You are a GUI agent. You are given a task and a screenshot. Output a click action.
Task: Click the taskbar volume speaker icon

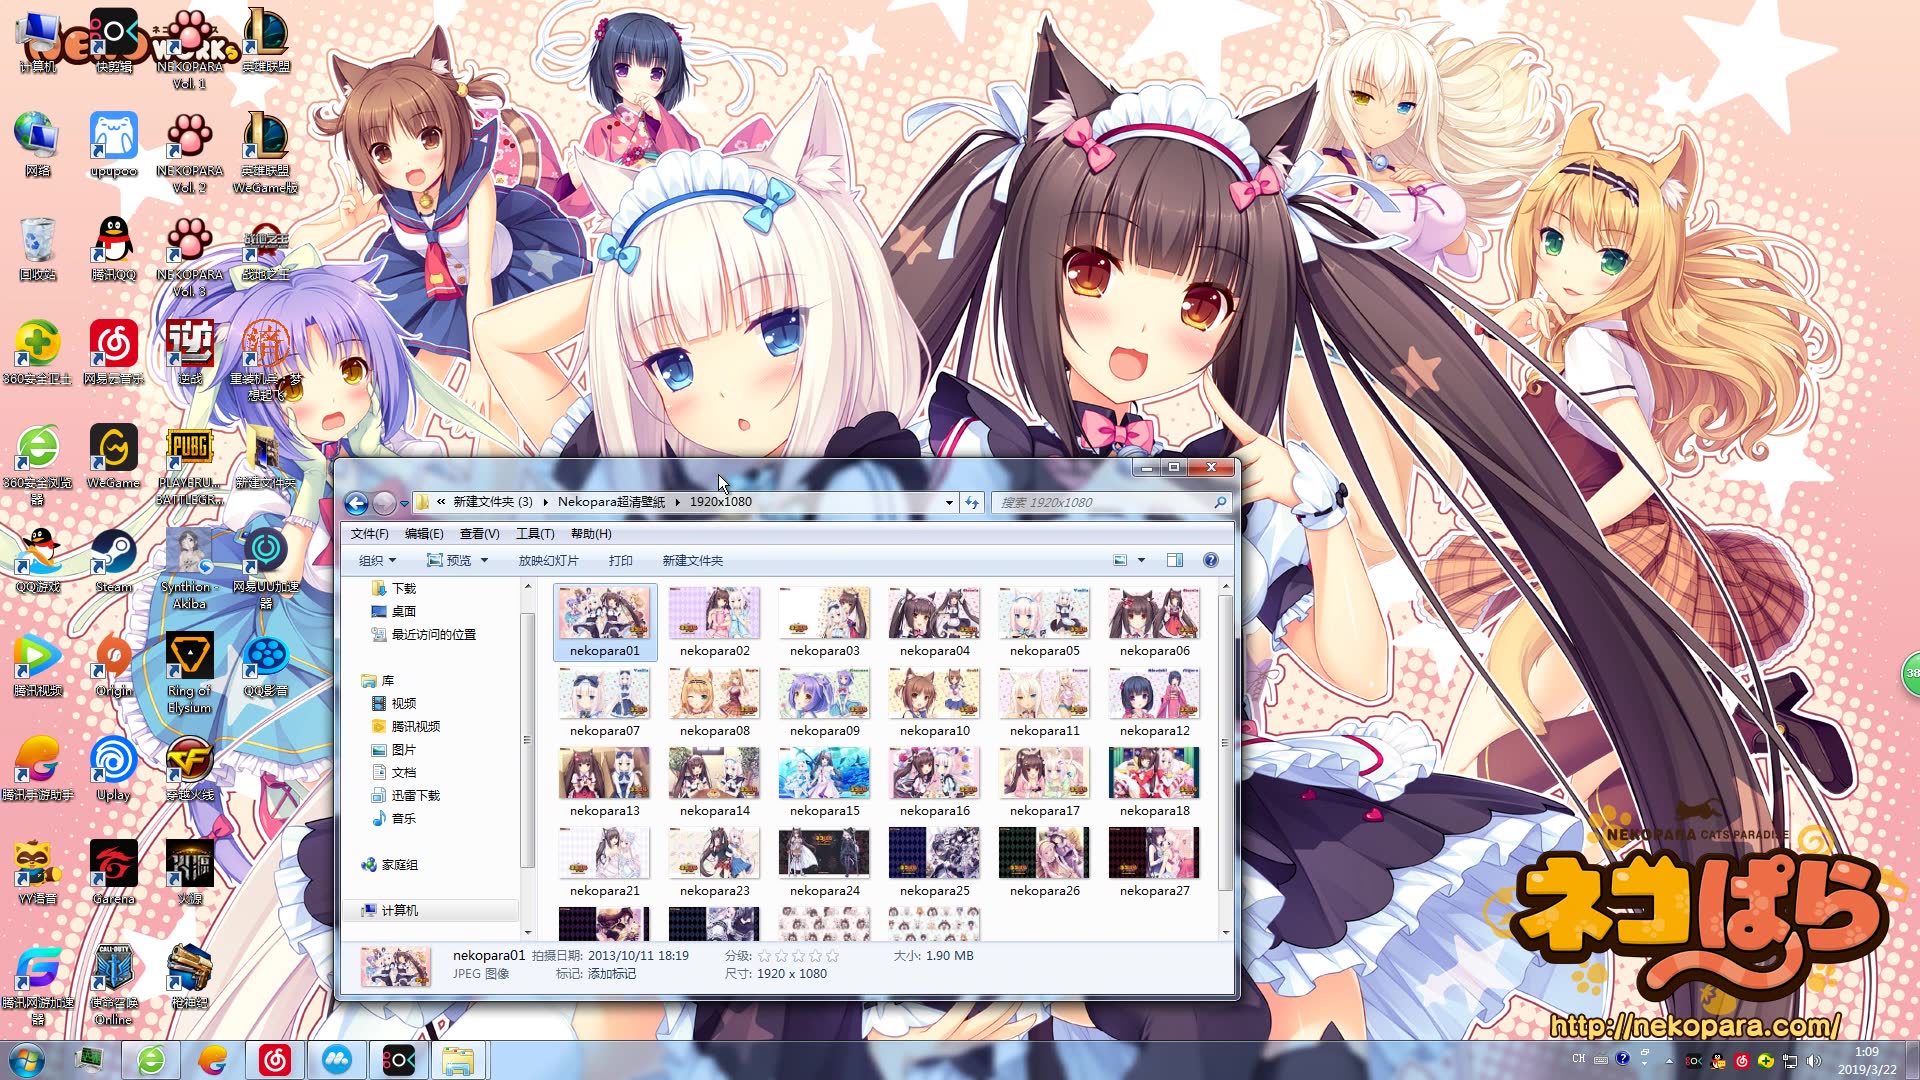click(x=1814, y=1060)
